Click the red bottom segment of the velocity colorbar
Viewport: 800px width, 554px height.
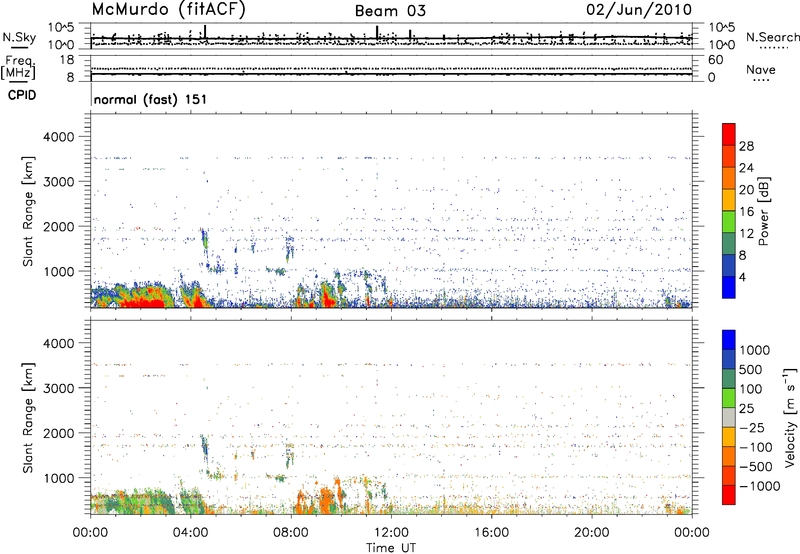[729, 495]
